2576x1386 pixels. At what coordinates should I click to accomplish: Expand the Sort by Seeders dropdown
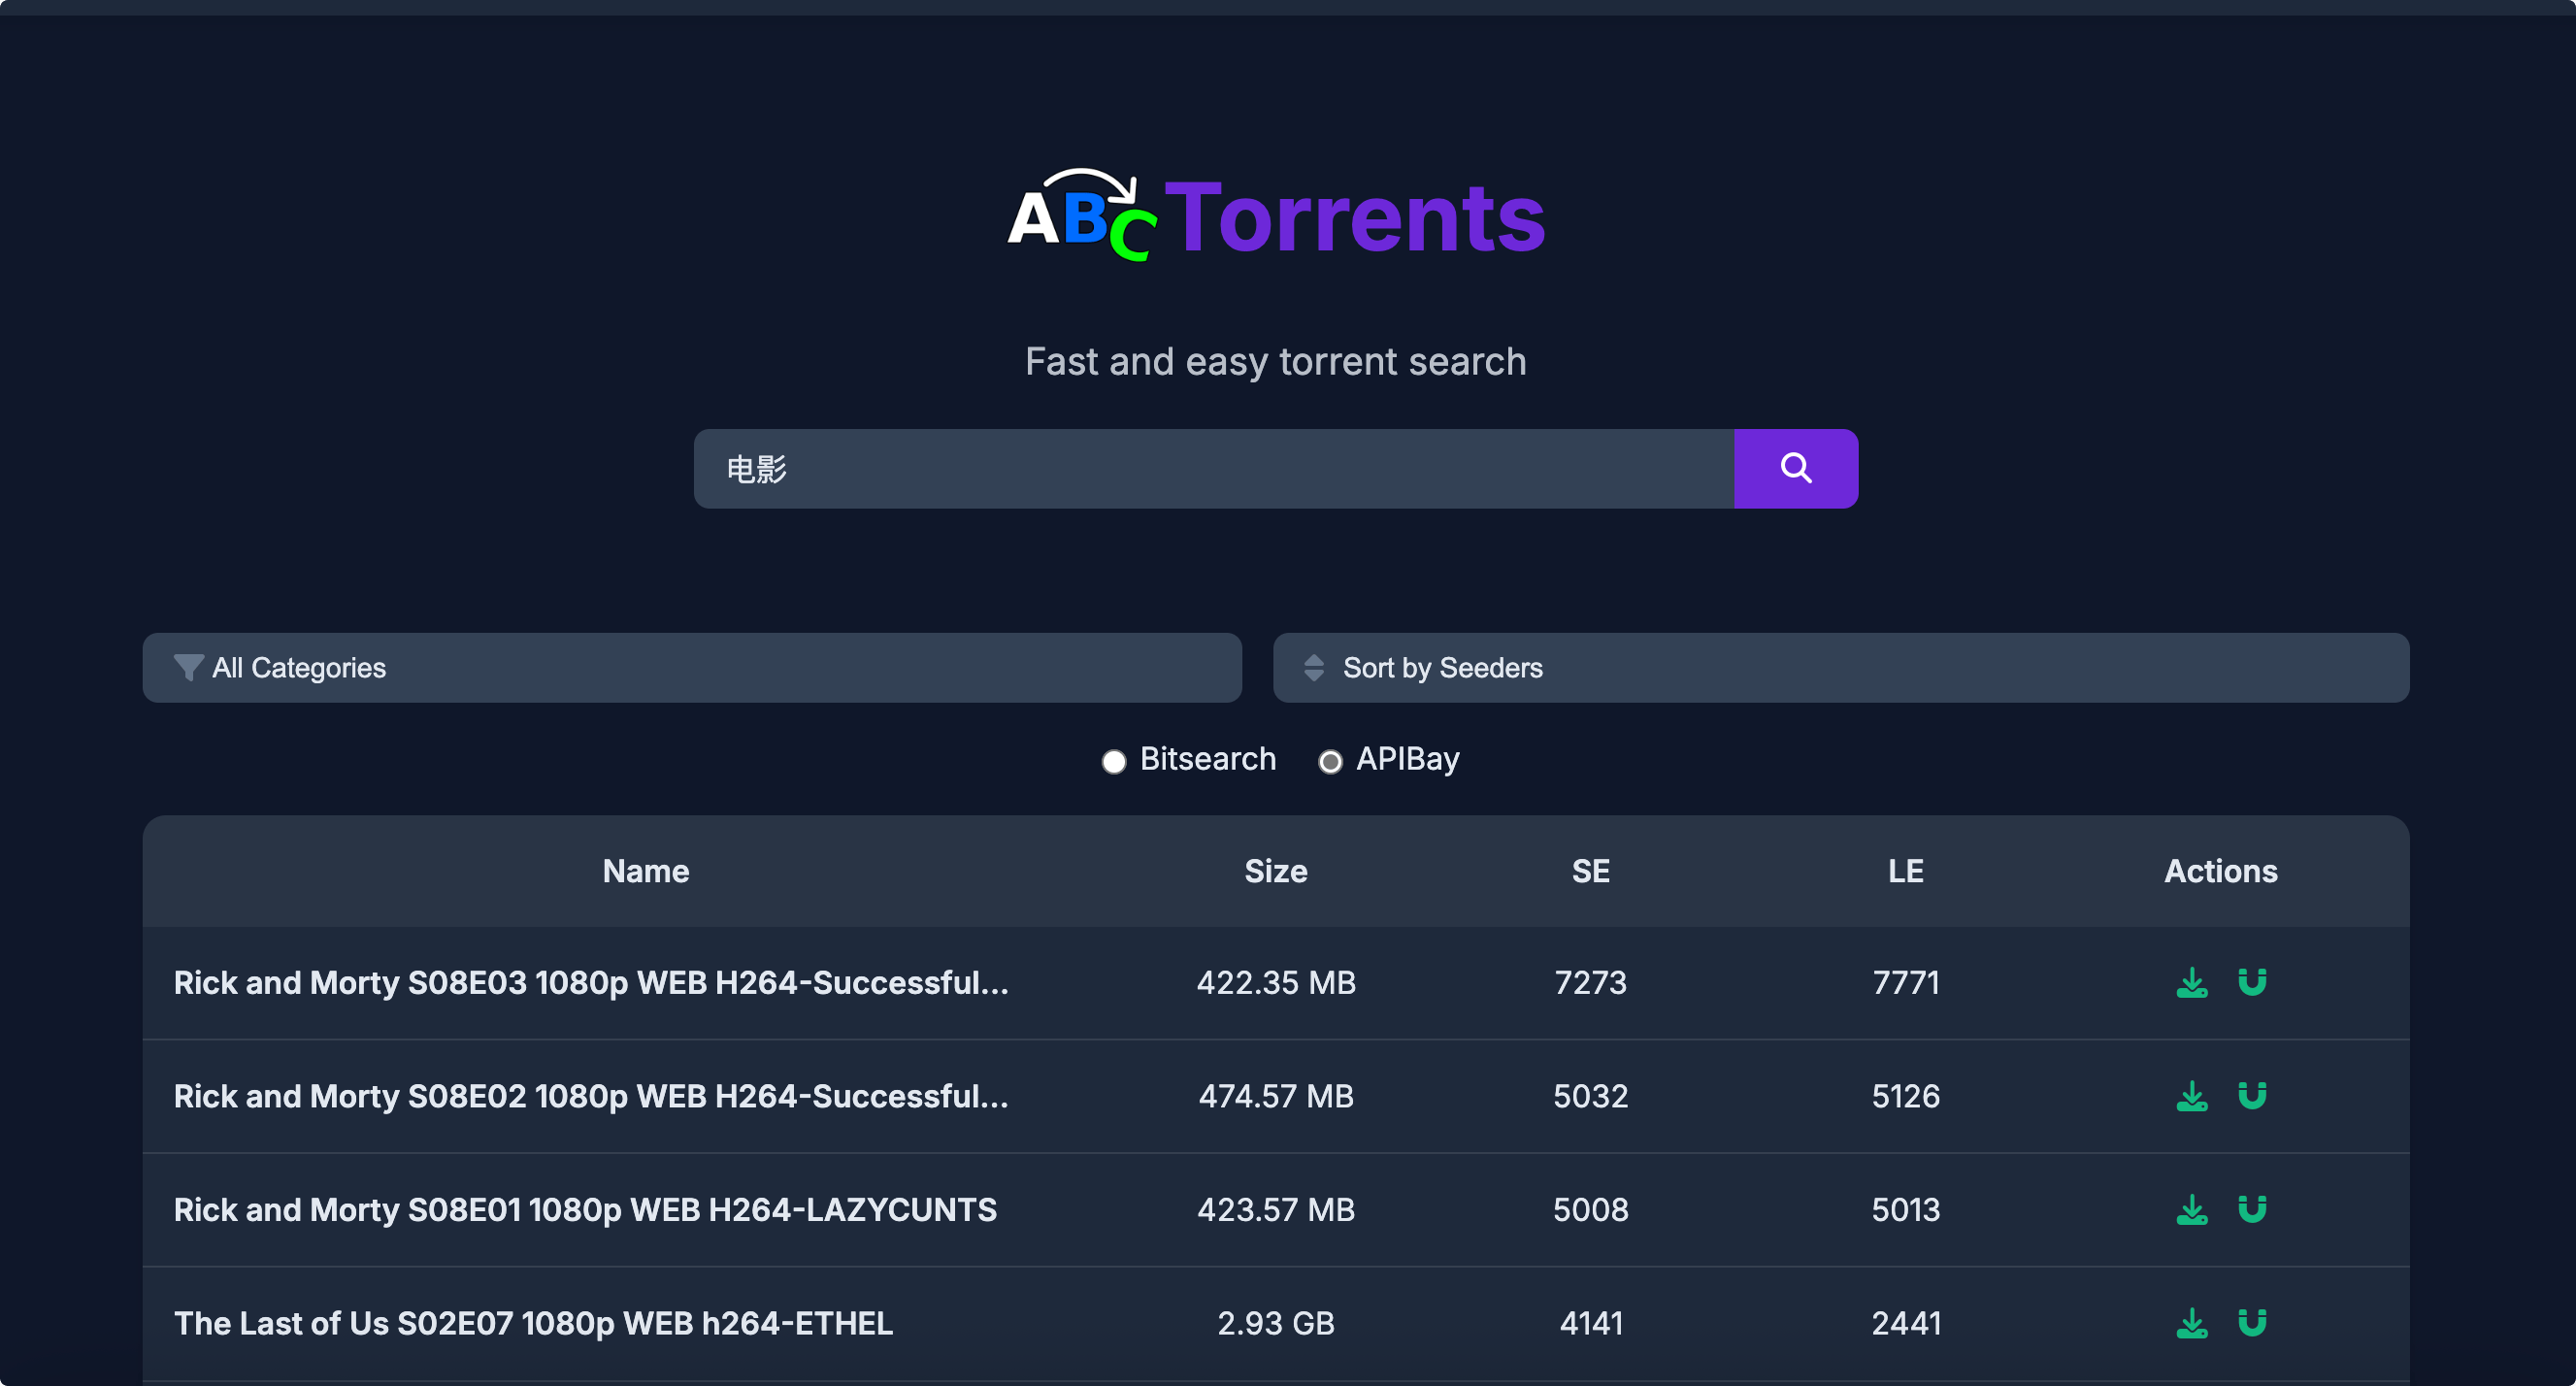click(1840, 667)
